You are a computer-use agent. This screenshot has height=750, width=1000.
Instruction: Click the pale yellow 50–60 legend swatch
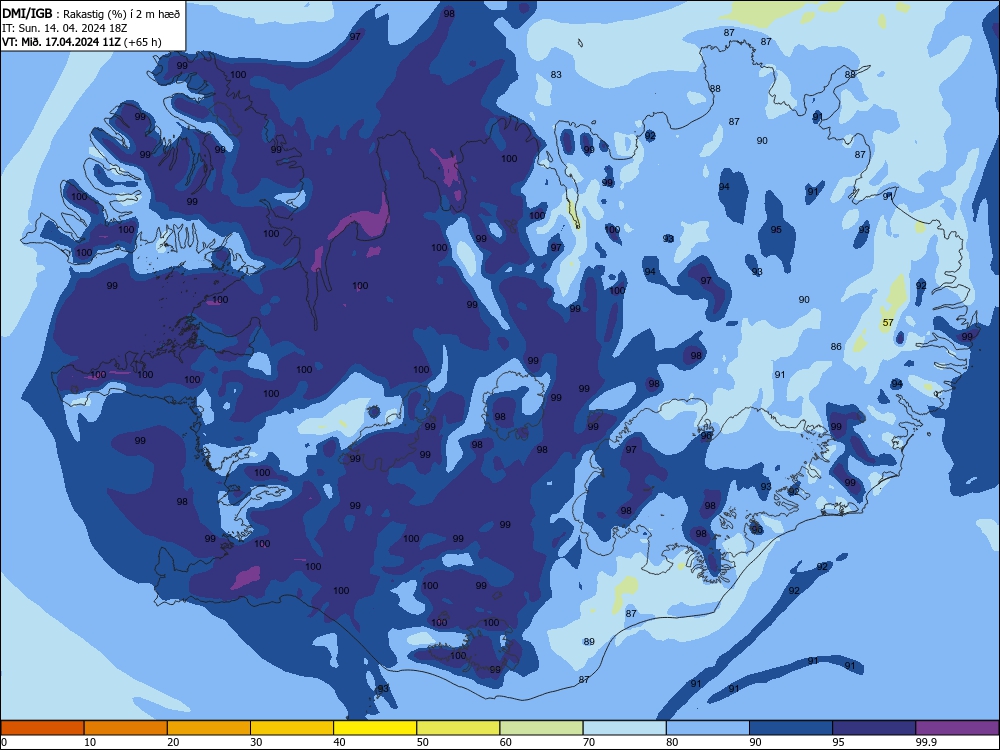tap(459, 728)
